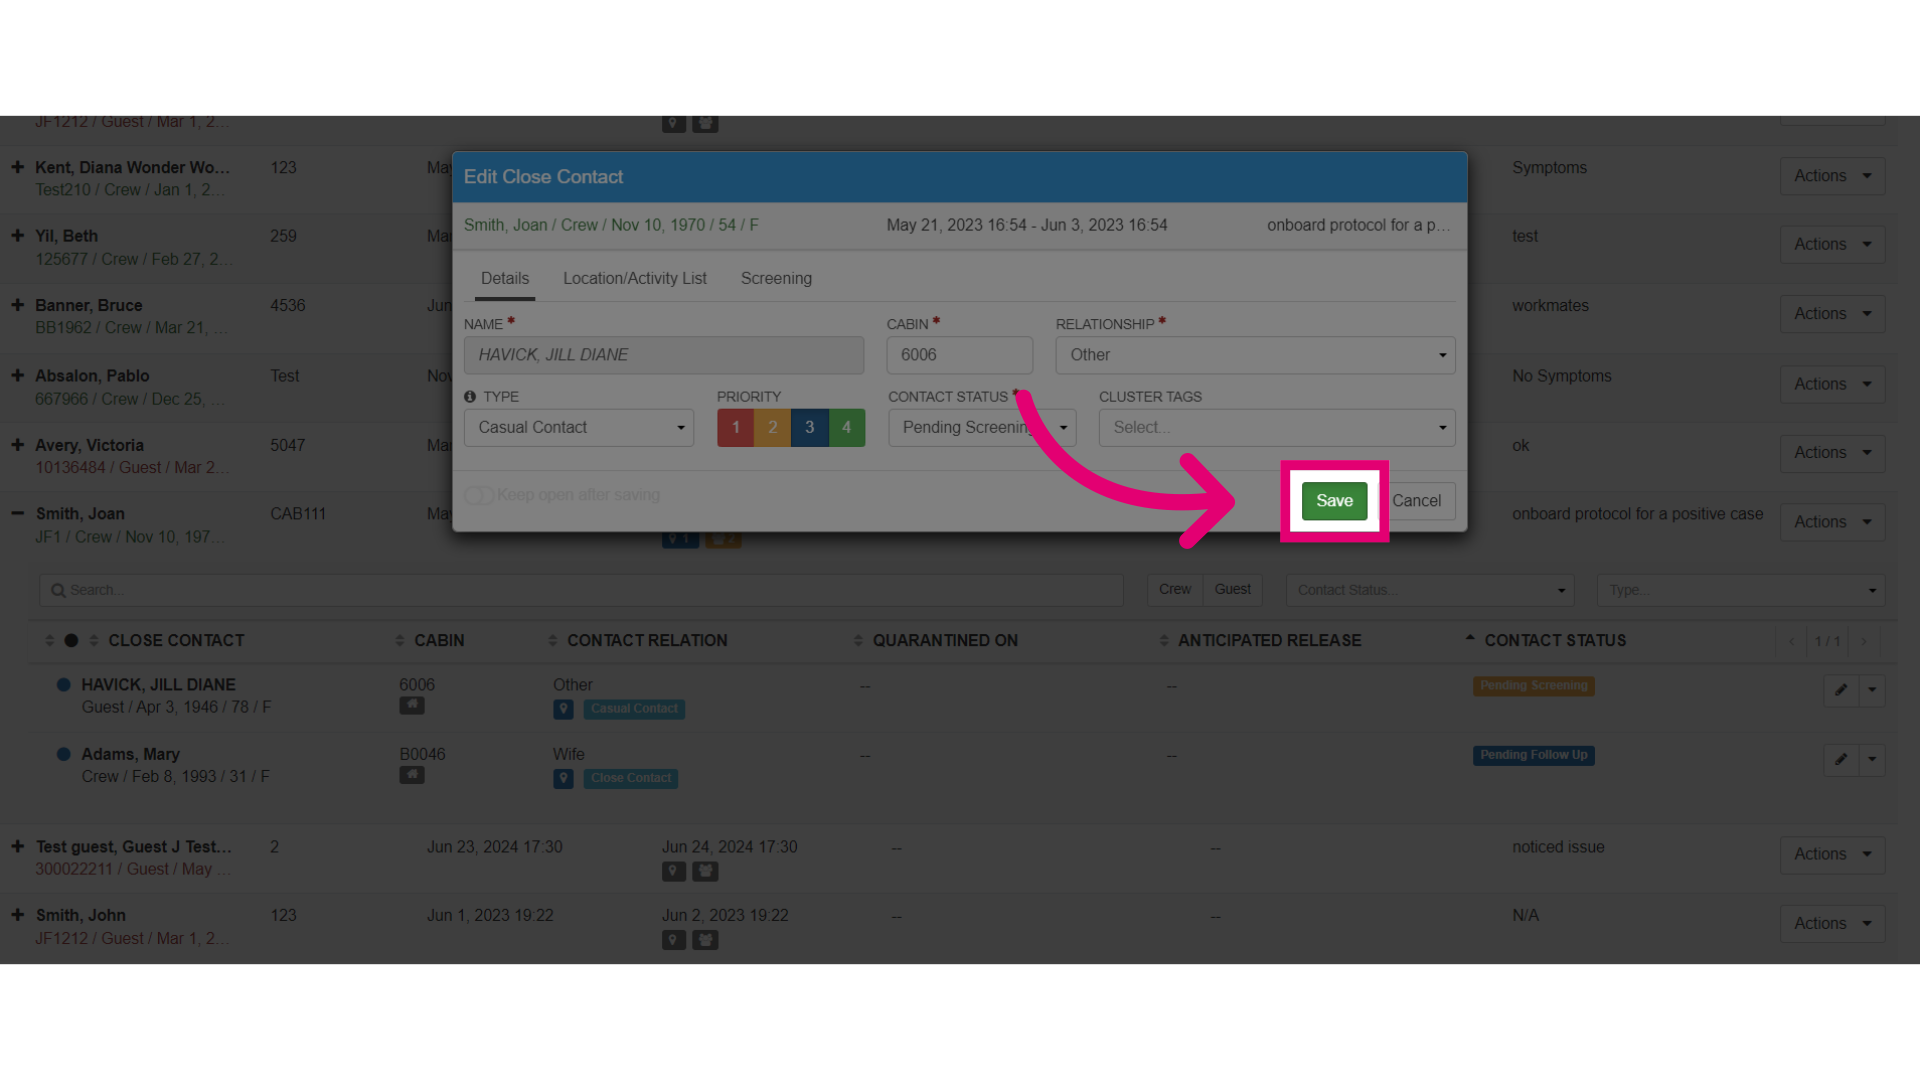This screenshot has height=1080, width=1920.
Task: Toggle the Crew filter button
Action: tap(1175, 590)
